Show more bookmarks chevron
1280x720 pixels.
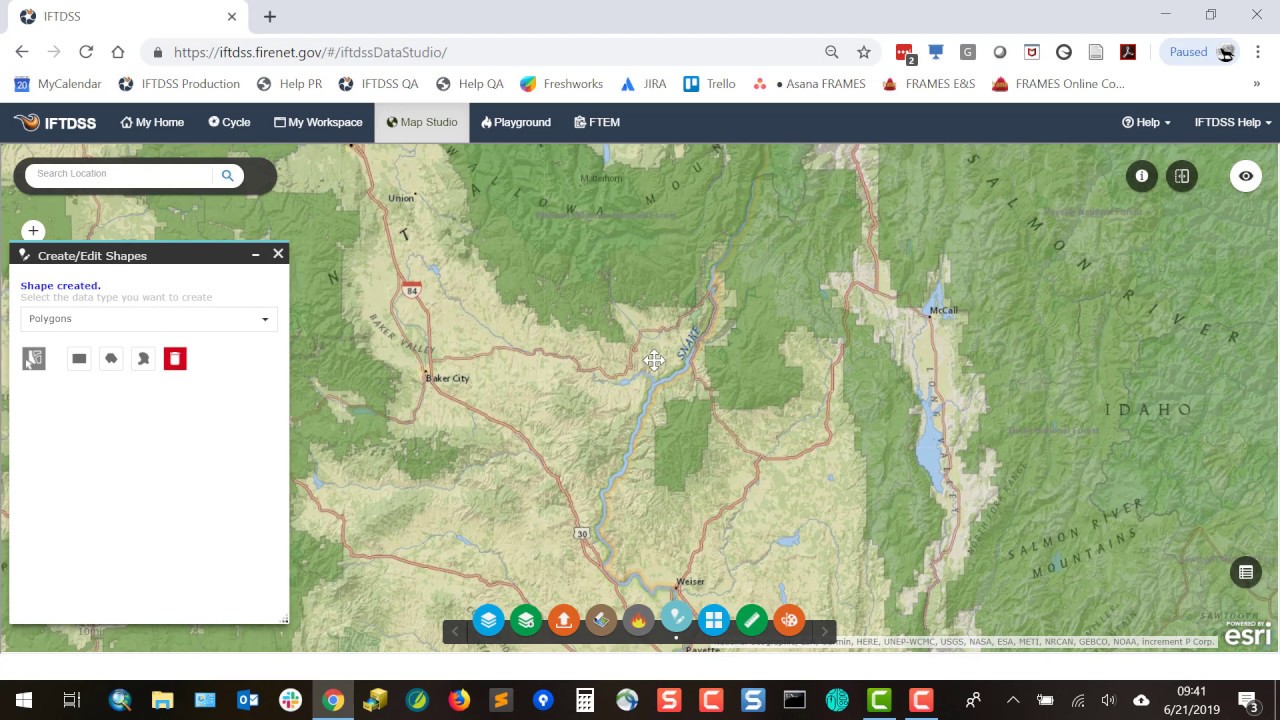[x=1257, y=84]
